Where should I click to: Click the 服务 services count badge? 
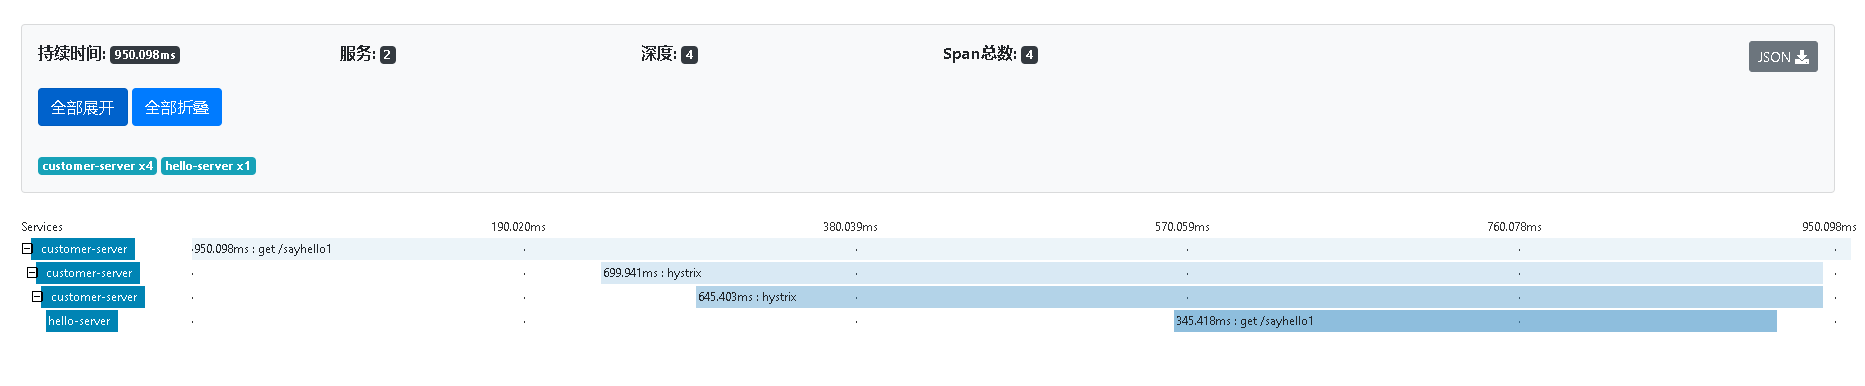(x=388, y=55)
